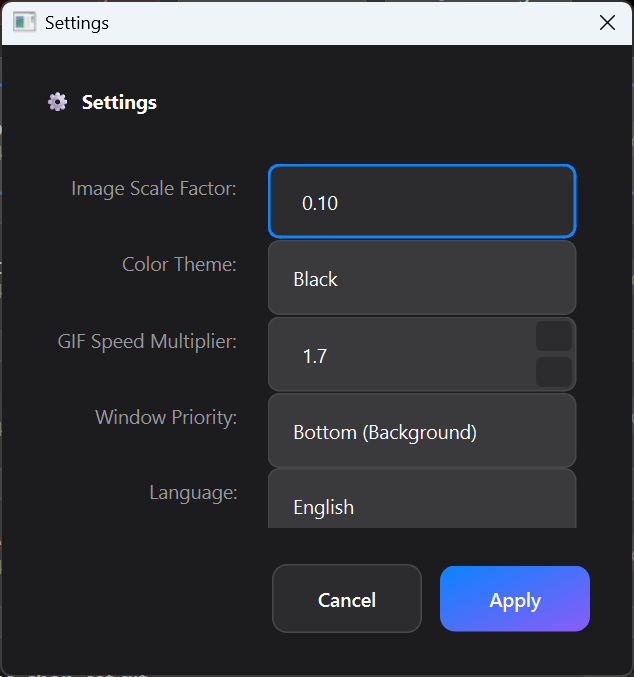634x677 pixels.
Task: Click the Settings title in the title bar
Action: 77,22
